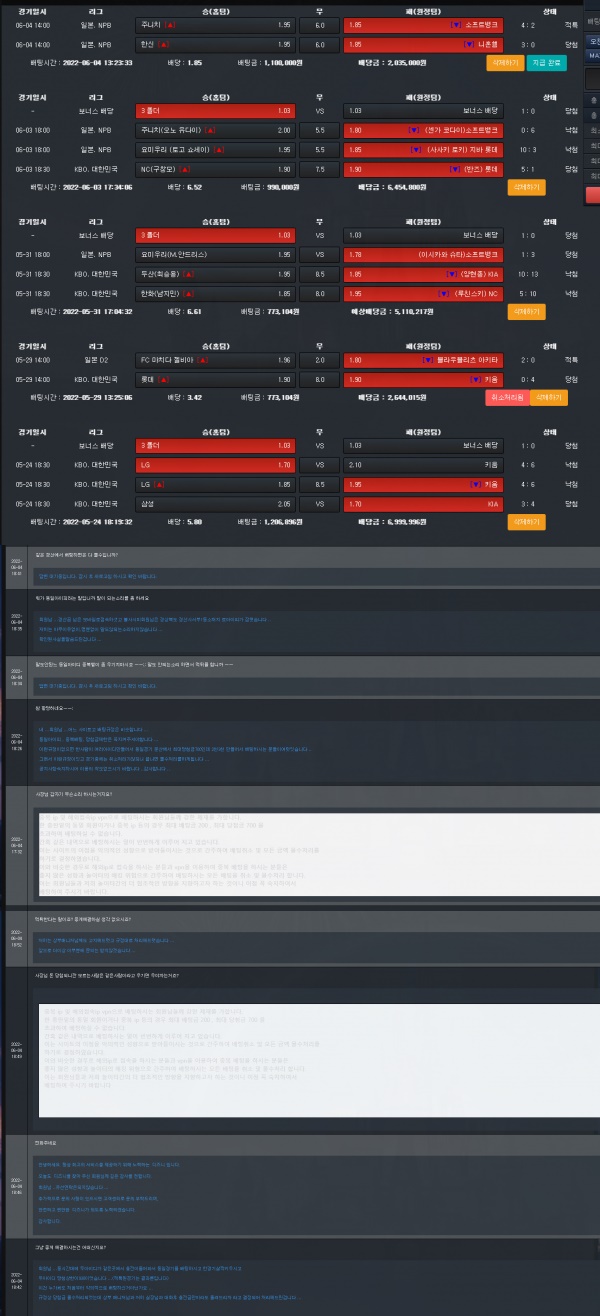Select LG handicap home odds 1.85
Screen dimensions: 600x1316
coord(214,485)
